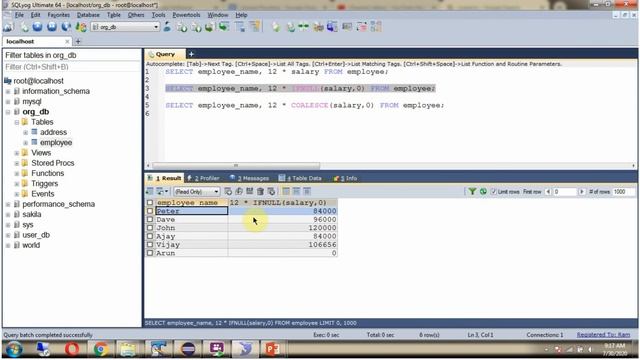Click the Chrome icon in Windows taskbar
This screenshot has height=360, width=640.
[x=100, y=349]
